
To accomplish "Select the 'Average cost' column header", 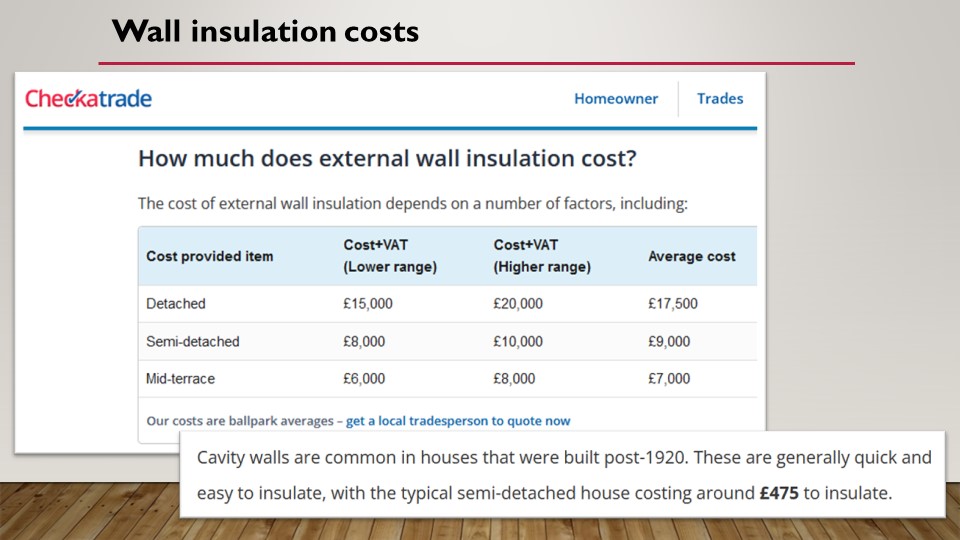I will tap(691, 256).
